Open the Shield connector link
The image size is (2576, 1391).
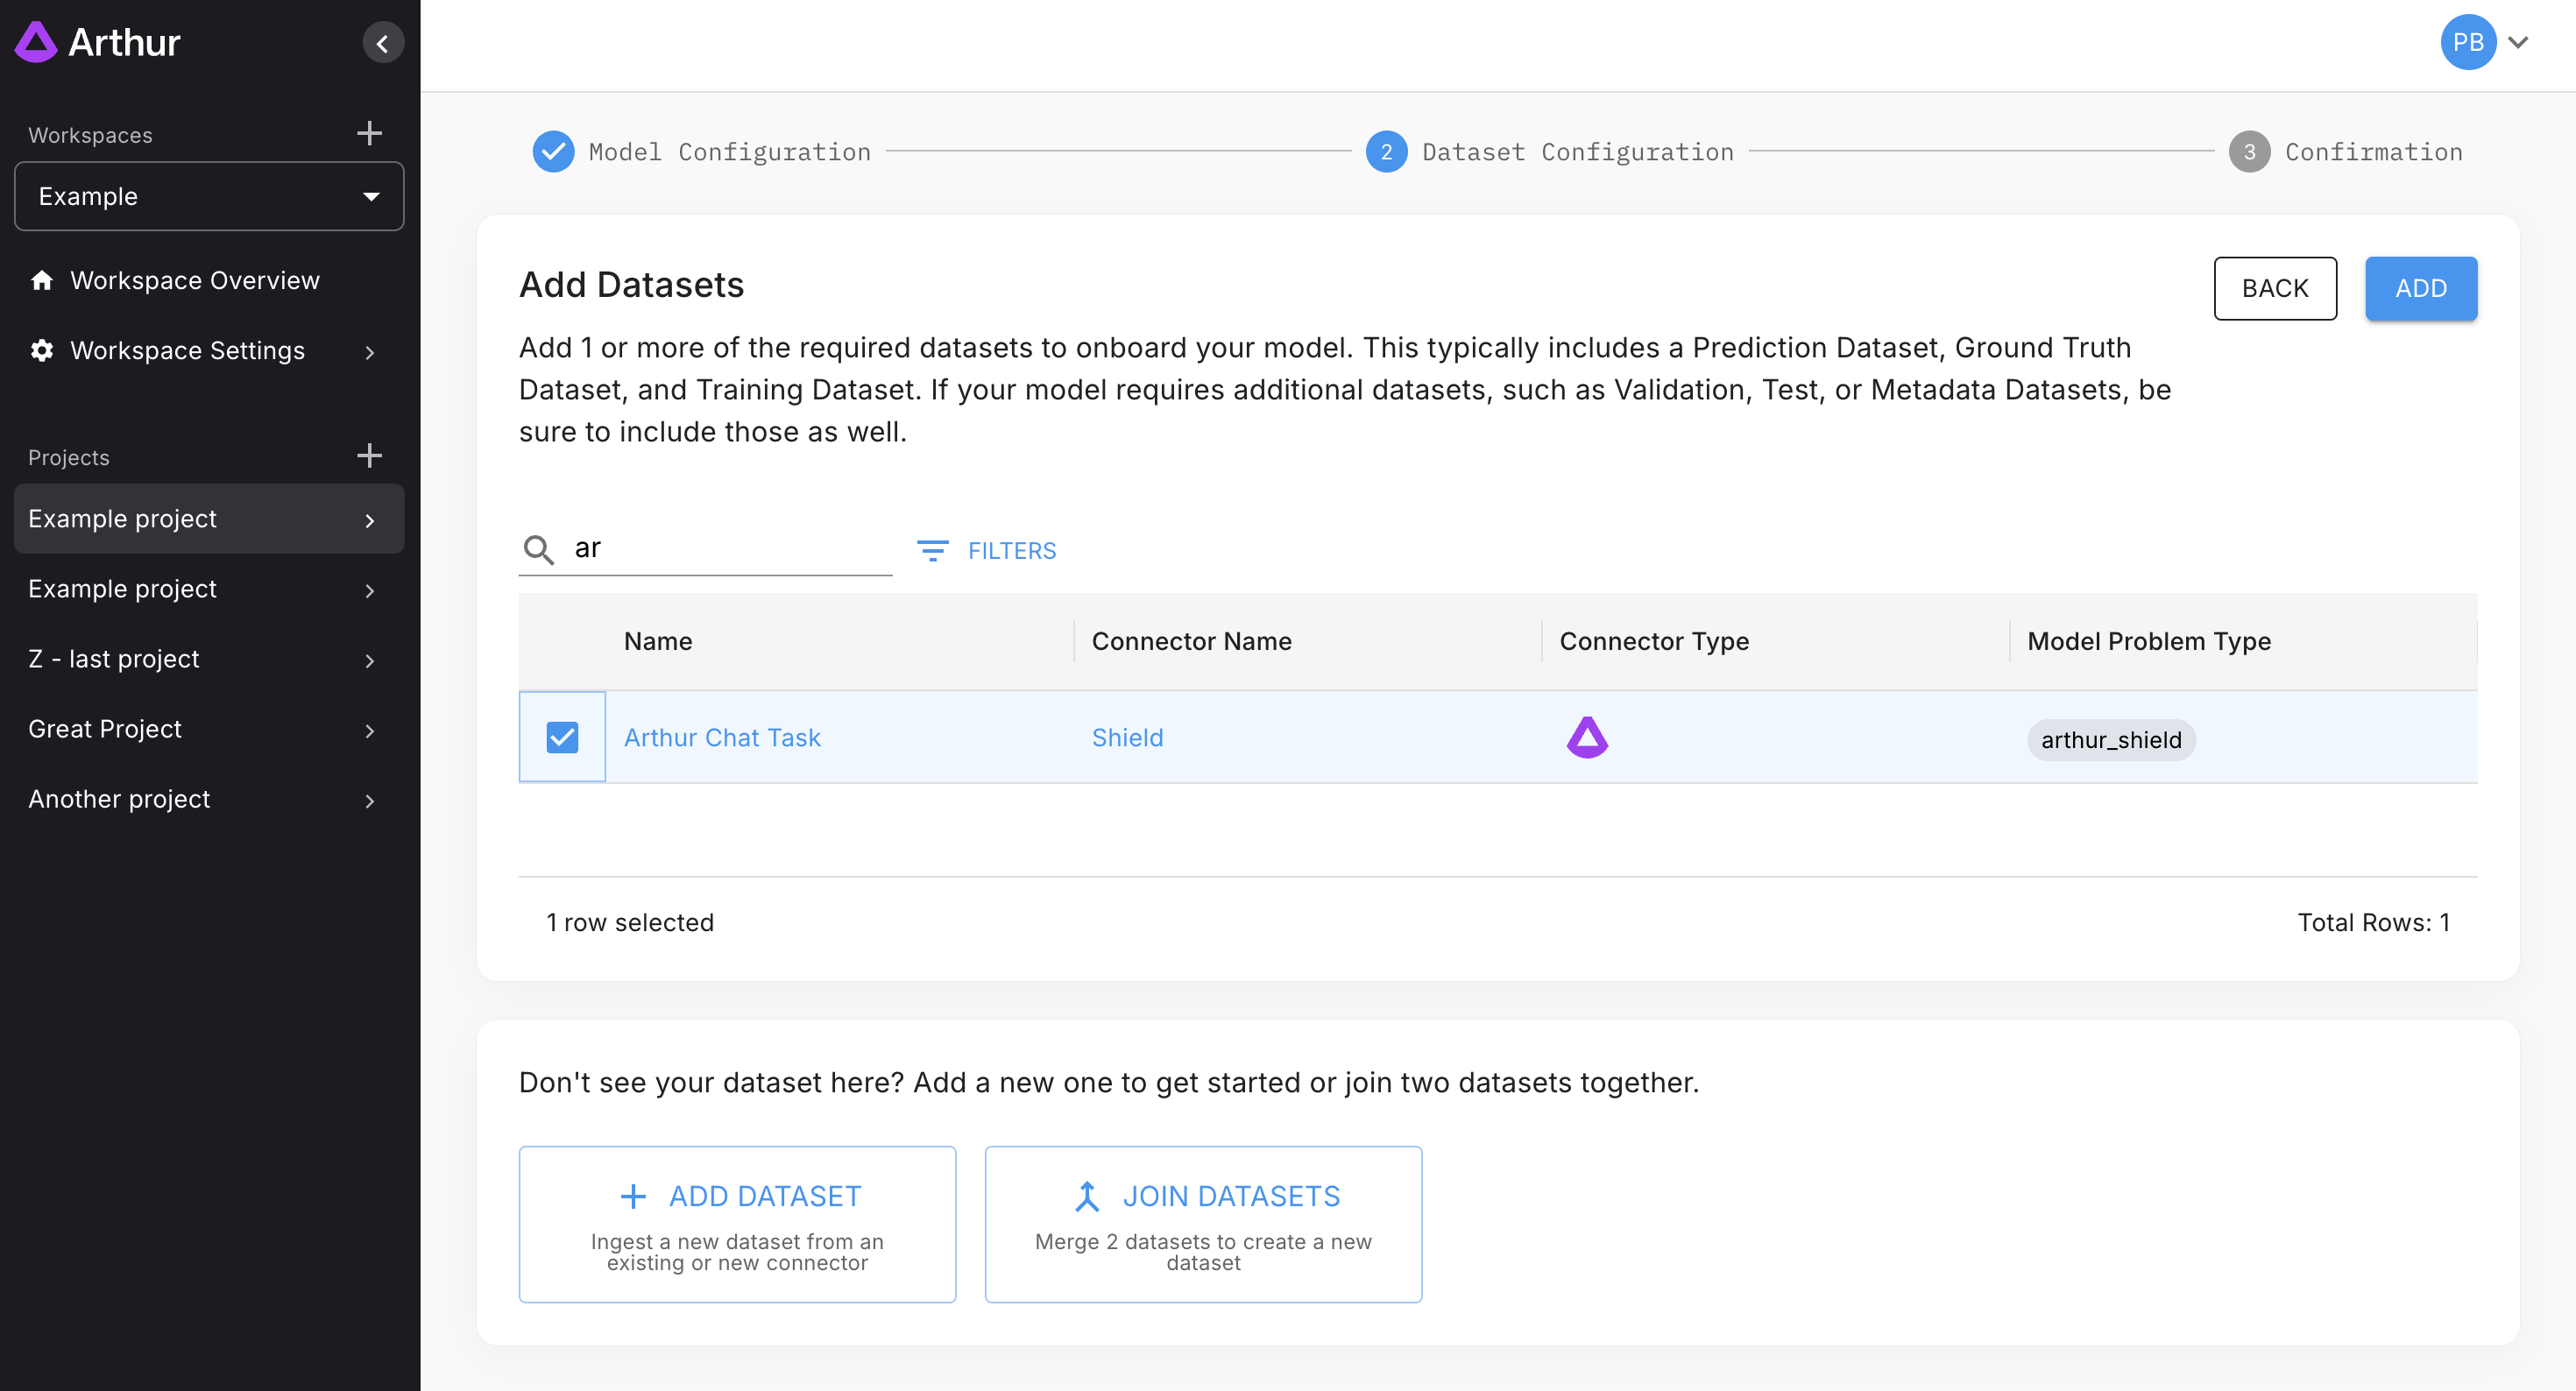pos(1127,738)
